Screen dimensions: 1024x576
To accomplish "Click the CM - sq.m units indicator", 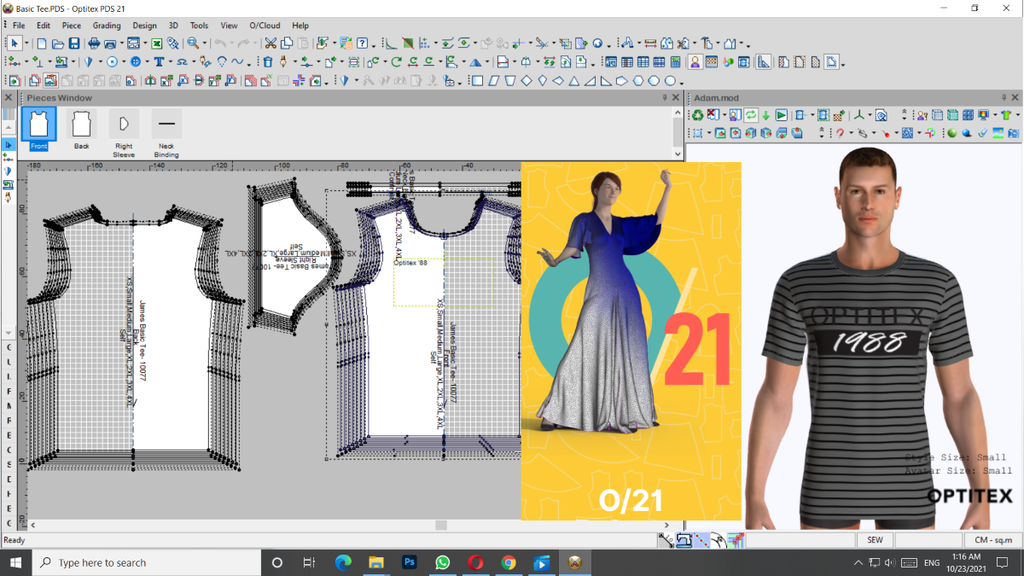I will [x=993, y=540].
